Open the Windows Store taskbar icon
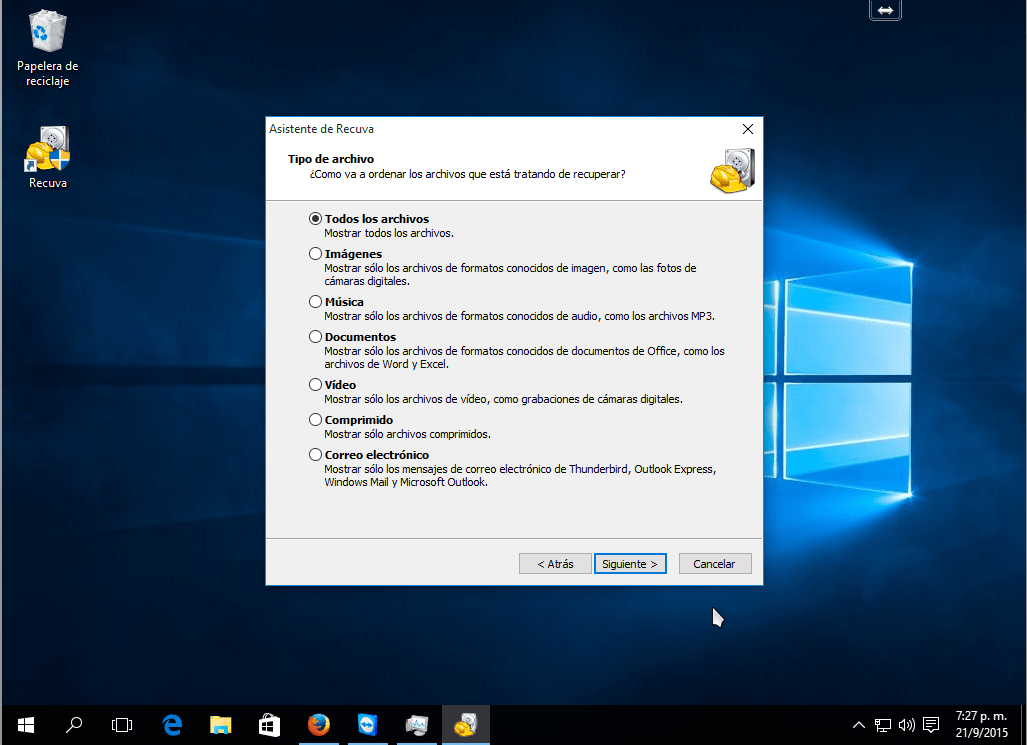Screen dimensions: 1027x745 pyautogui.click(x=269, y=725)
